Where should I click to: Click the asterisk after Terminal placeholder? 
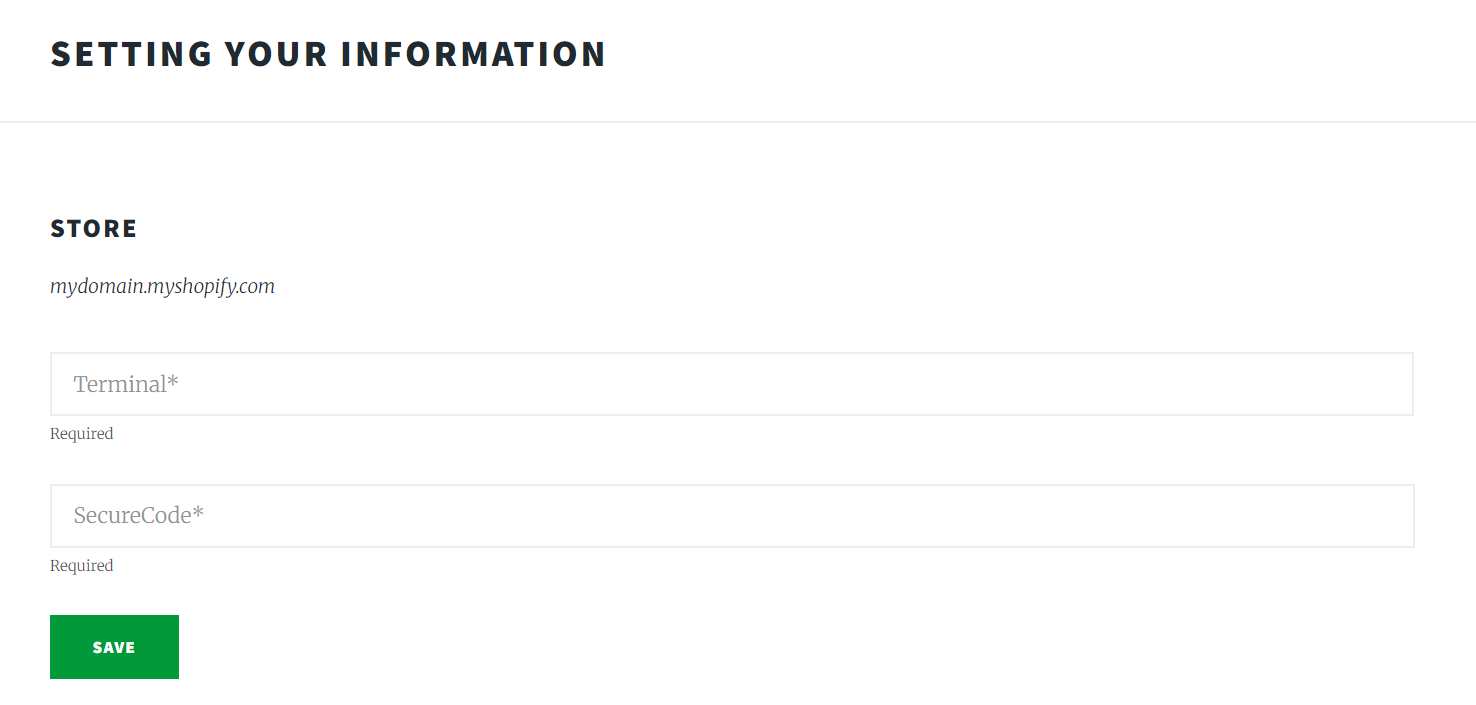coord(173,381)
